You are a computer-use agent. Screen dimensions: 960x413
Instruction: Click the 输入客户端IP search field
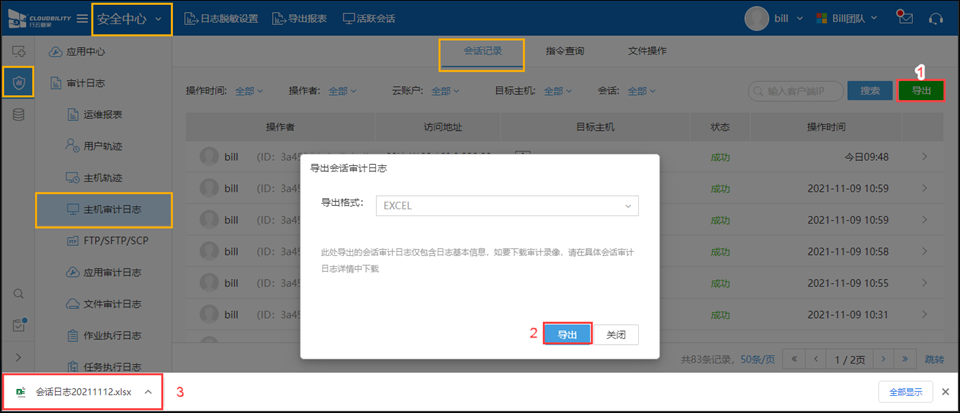point(798,91)
